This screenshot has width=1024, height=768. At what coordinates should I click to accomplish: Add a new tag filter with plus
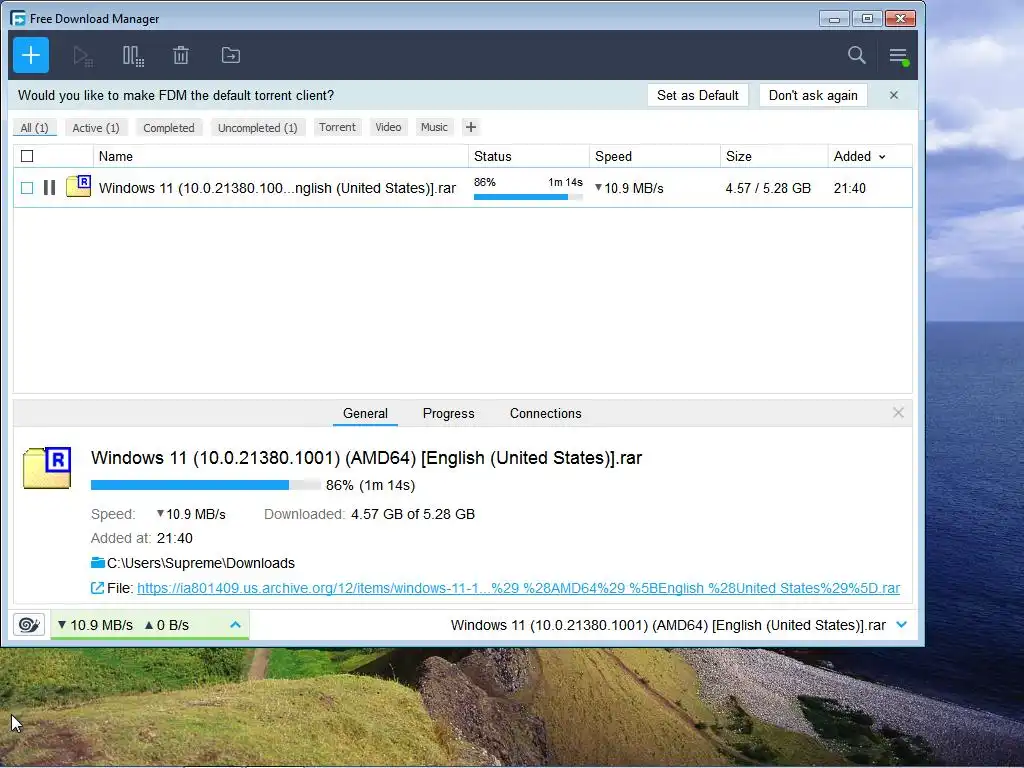click(471, 127)
